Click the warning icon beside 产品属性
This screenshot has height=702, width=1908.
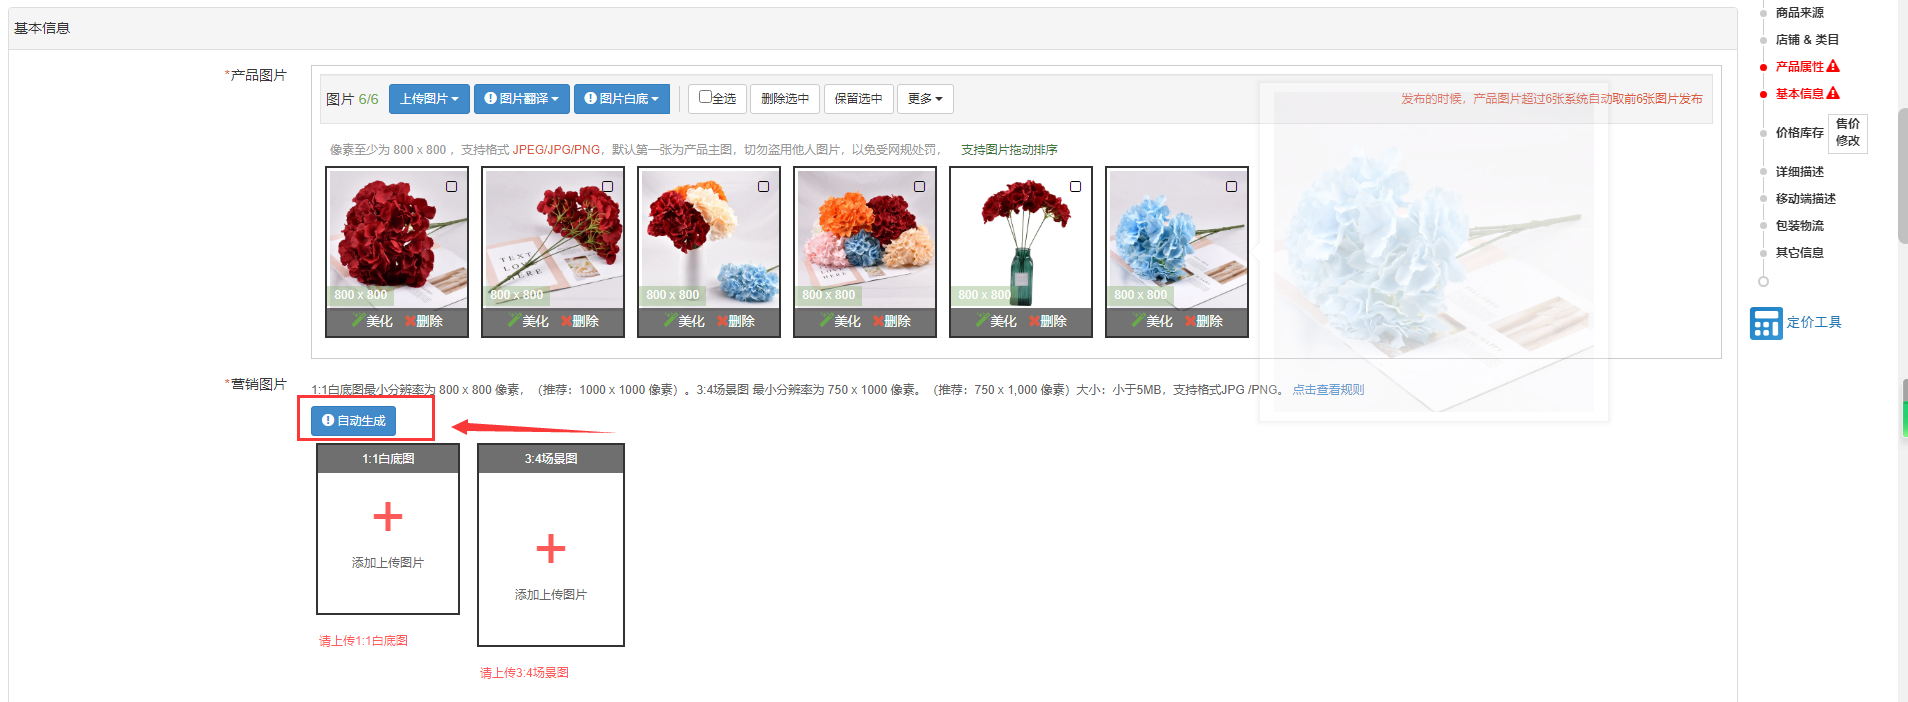point(1833,66)
